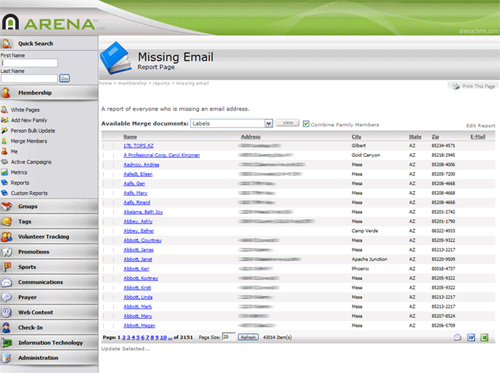Click the Me person icon
Screen dimensions: 500x373
[x=4, y=151]
